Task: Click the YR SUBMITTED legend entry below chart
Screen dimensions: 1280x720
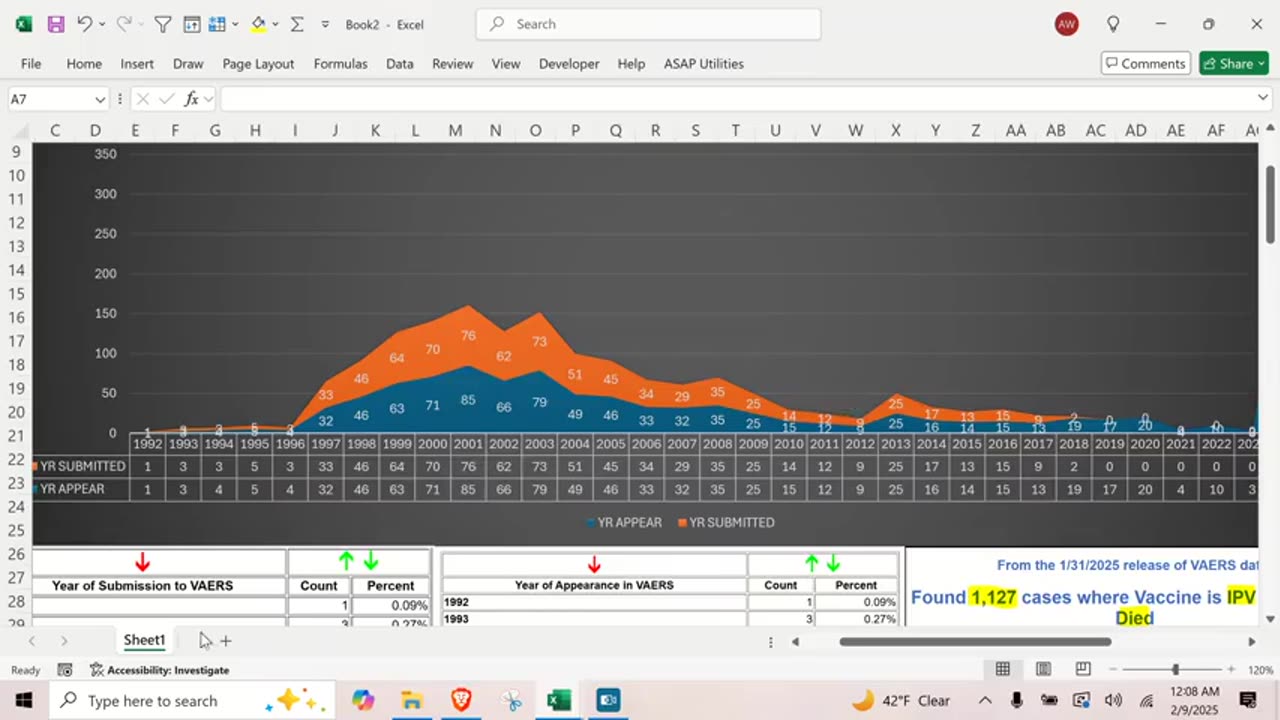Action: point(726,522)
